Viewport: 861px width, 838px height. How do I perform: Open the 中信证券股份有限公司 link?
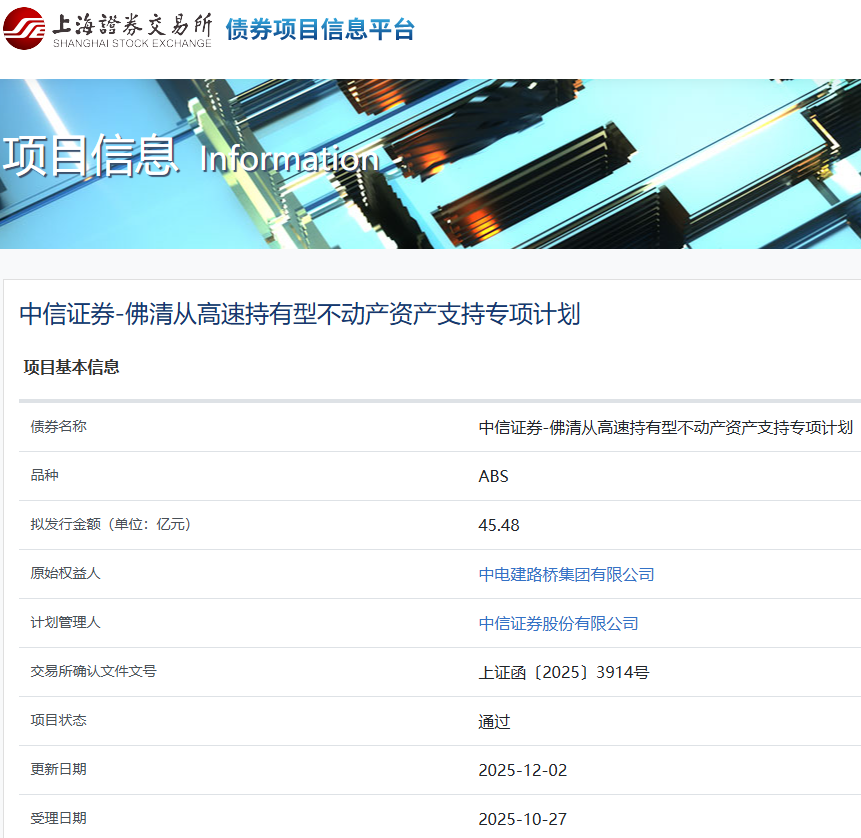click(558, 623)
